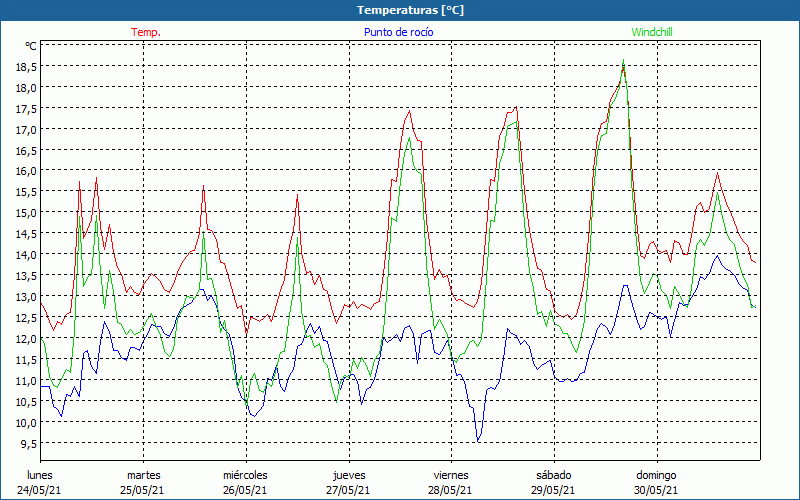Select the blue Punto de rocío legend label

[x=398, y=32]
